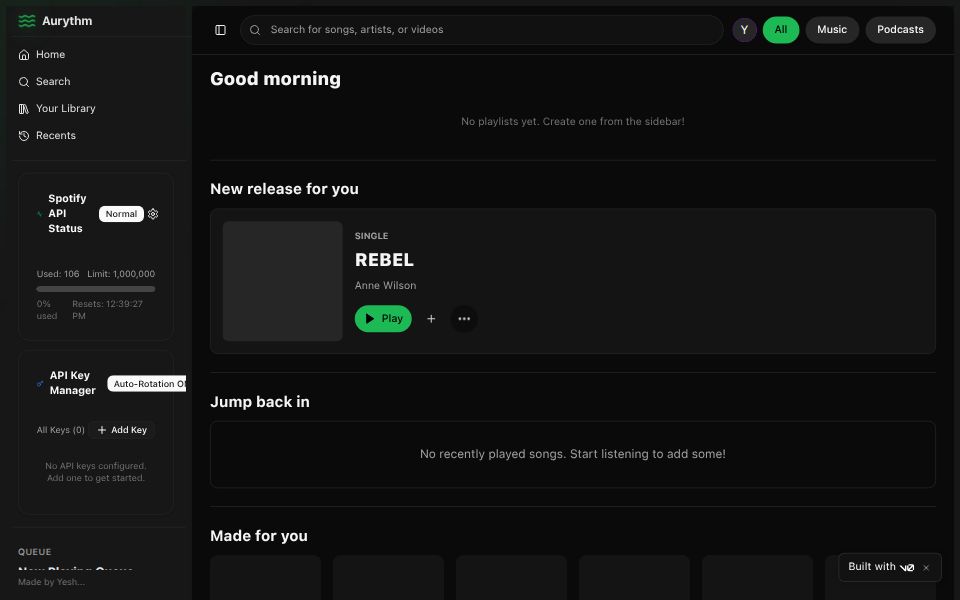Enable Auto-Rotation in API Key Manager
The width and height of the screenshot is (960, 600).
148,383
